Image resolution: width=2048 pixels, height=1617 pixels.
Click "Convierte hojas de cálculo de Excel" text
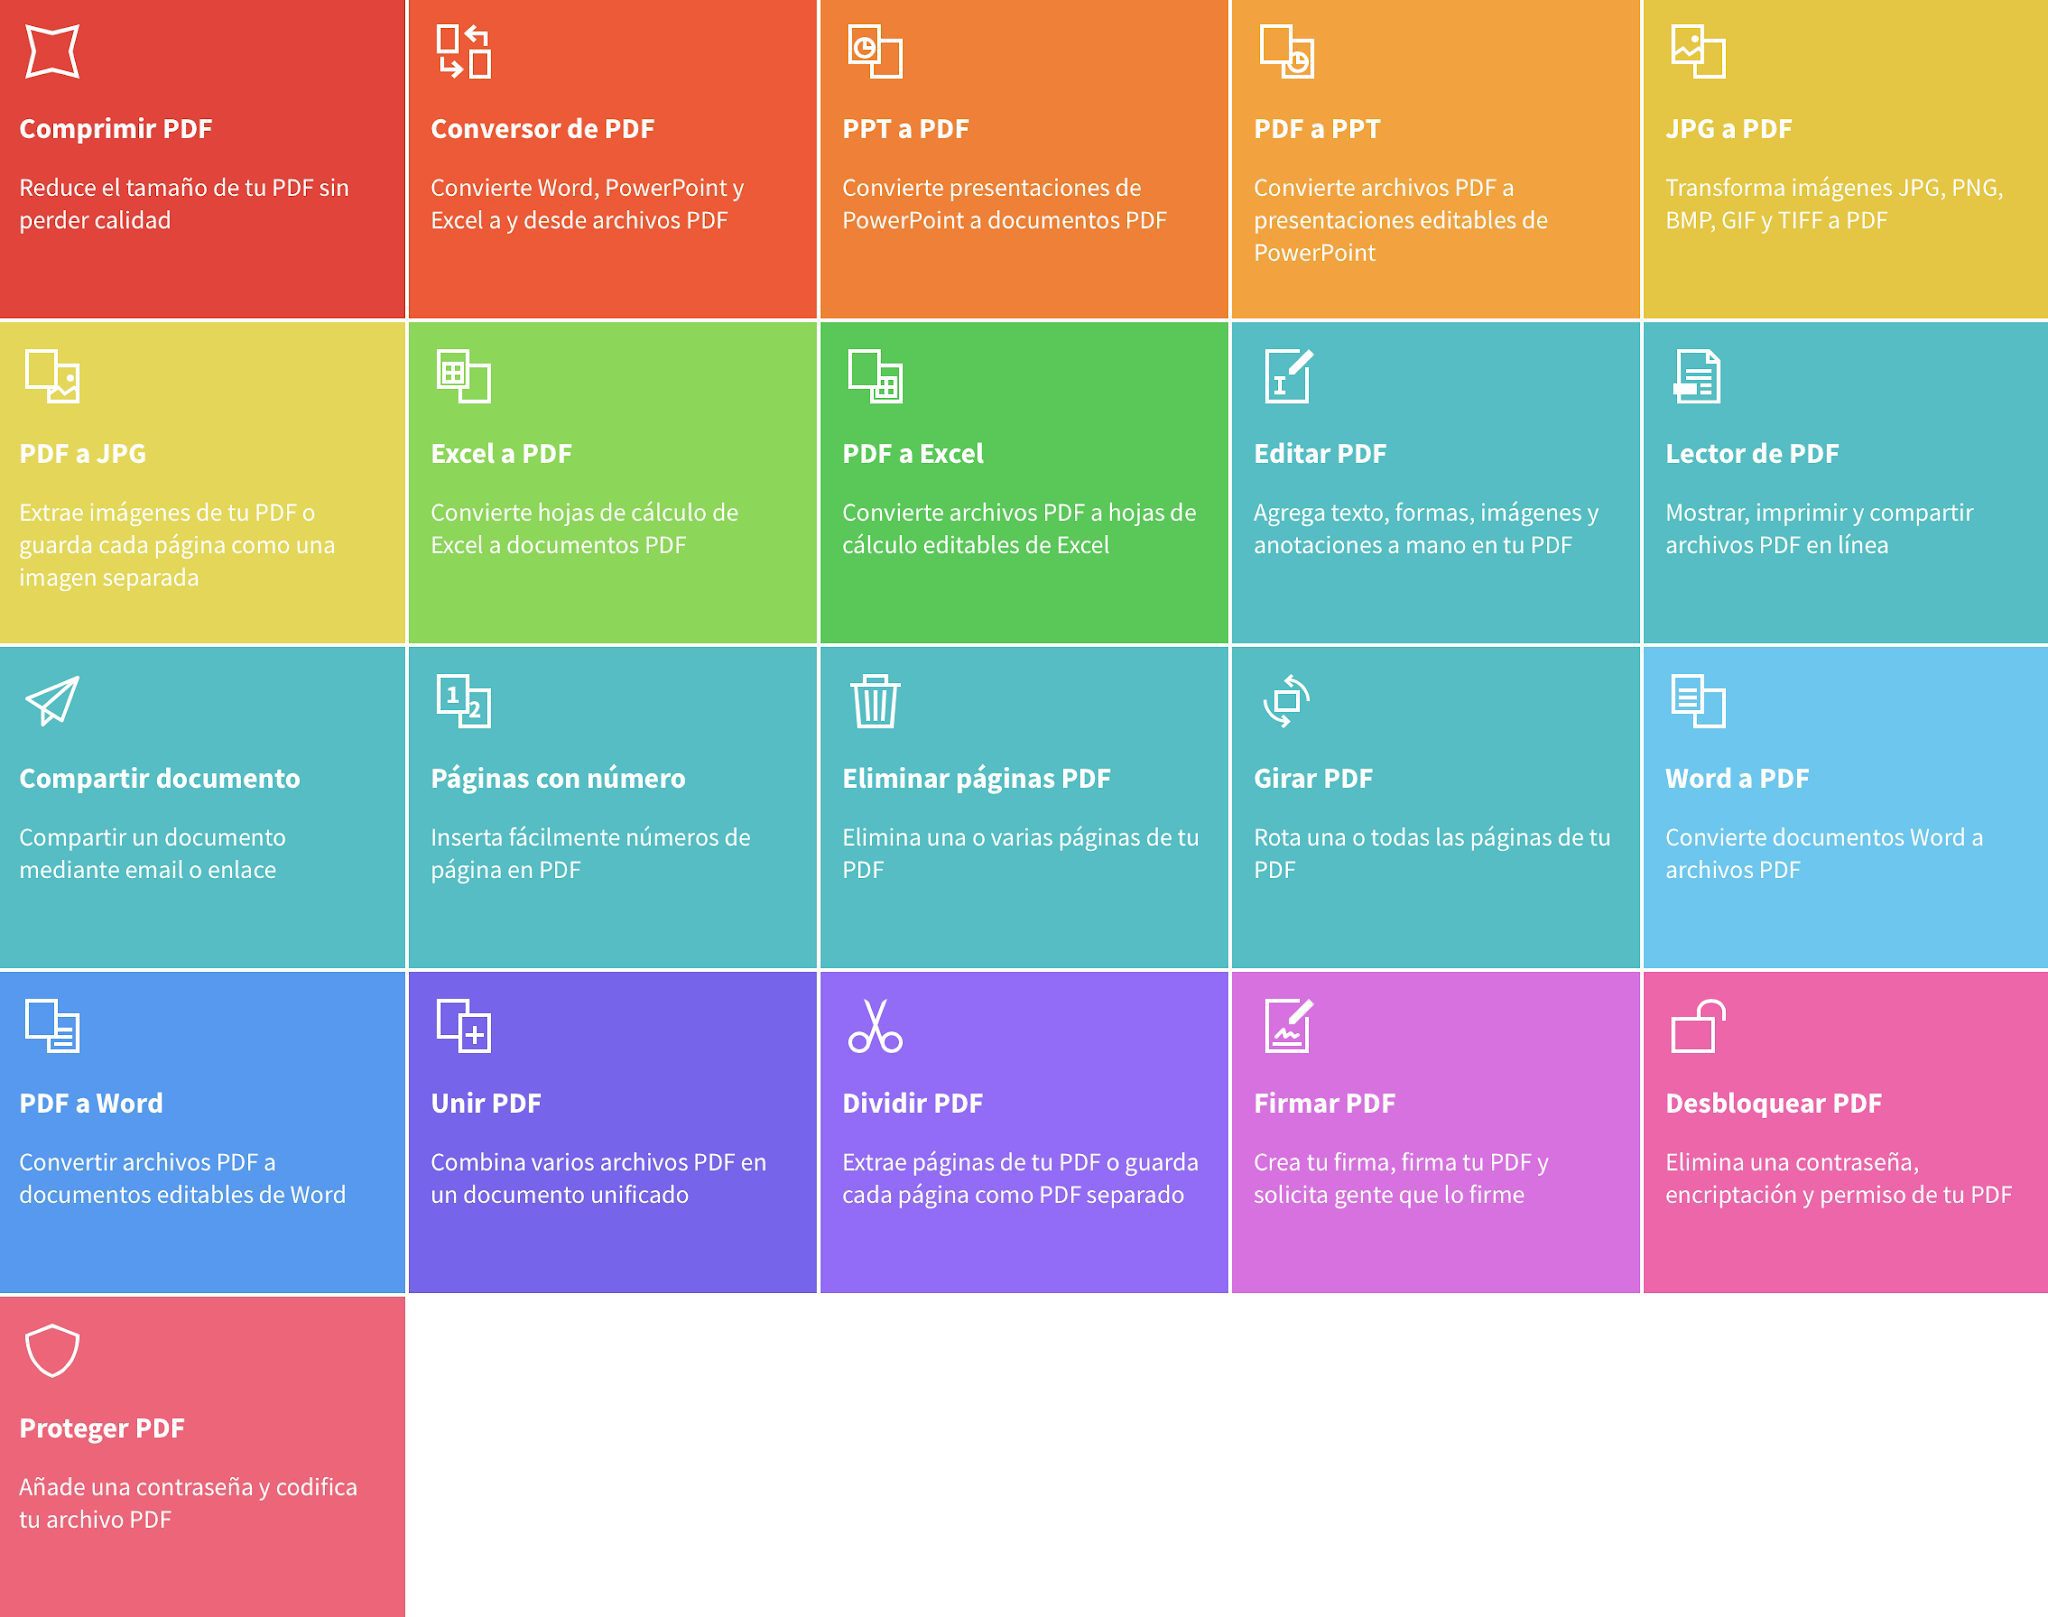pyautogui.click(x=585, y=529)
